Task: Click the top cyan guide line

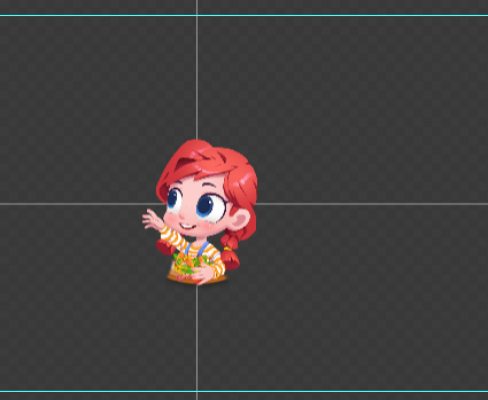Action: coord(244,15)
